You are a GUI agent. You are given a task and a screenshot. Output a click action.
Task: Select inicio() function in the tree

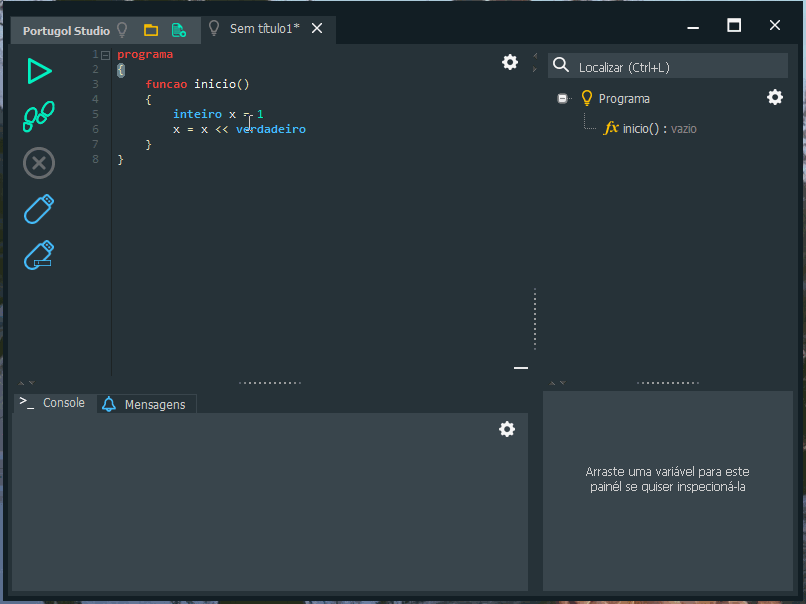[650, 129]
